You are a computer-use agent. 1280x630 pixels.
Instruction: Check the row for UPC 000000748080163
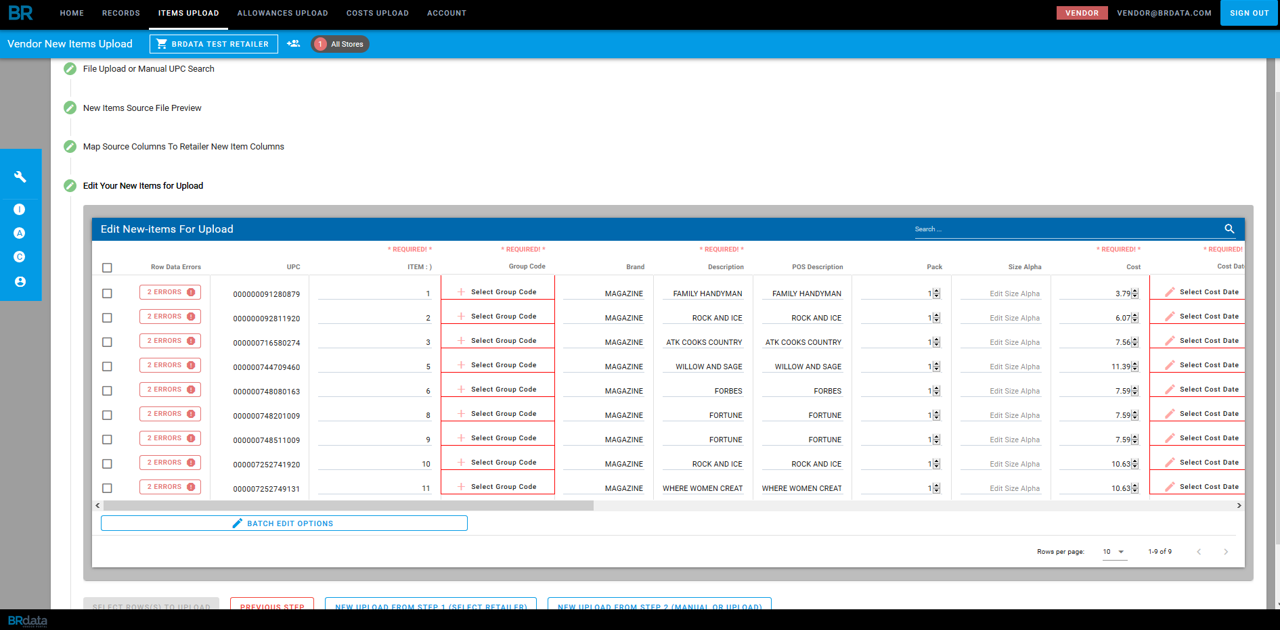(x=107, y=391)
